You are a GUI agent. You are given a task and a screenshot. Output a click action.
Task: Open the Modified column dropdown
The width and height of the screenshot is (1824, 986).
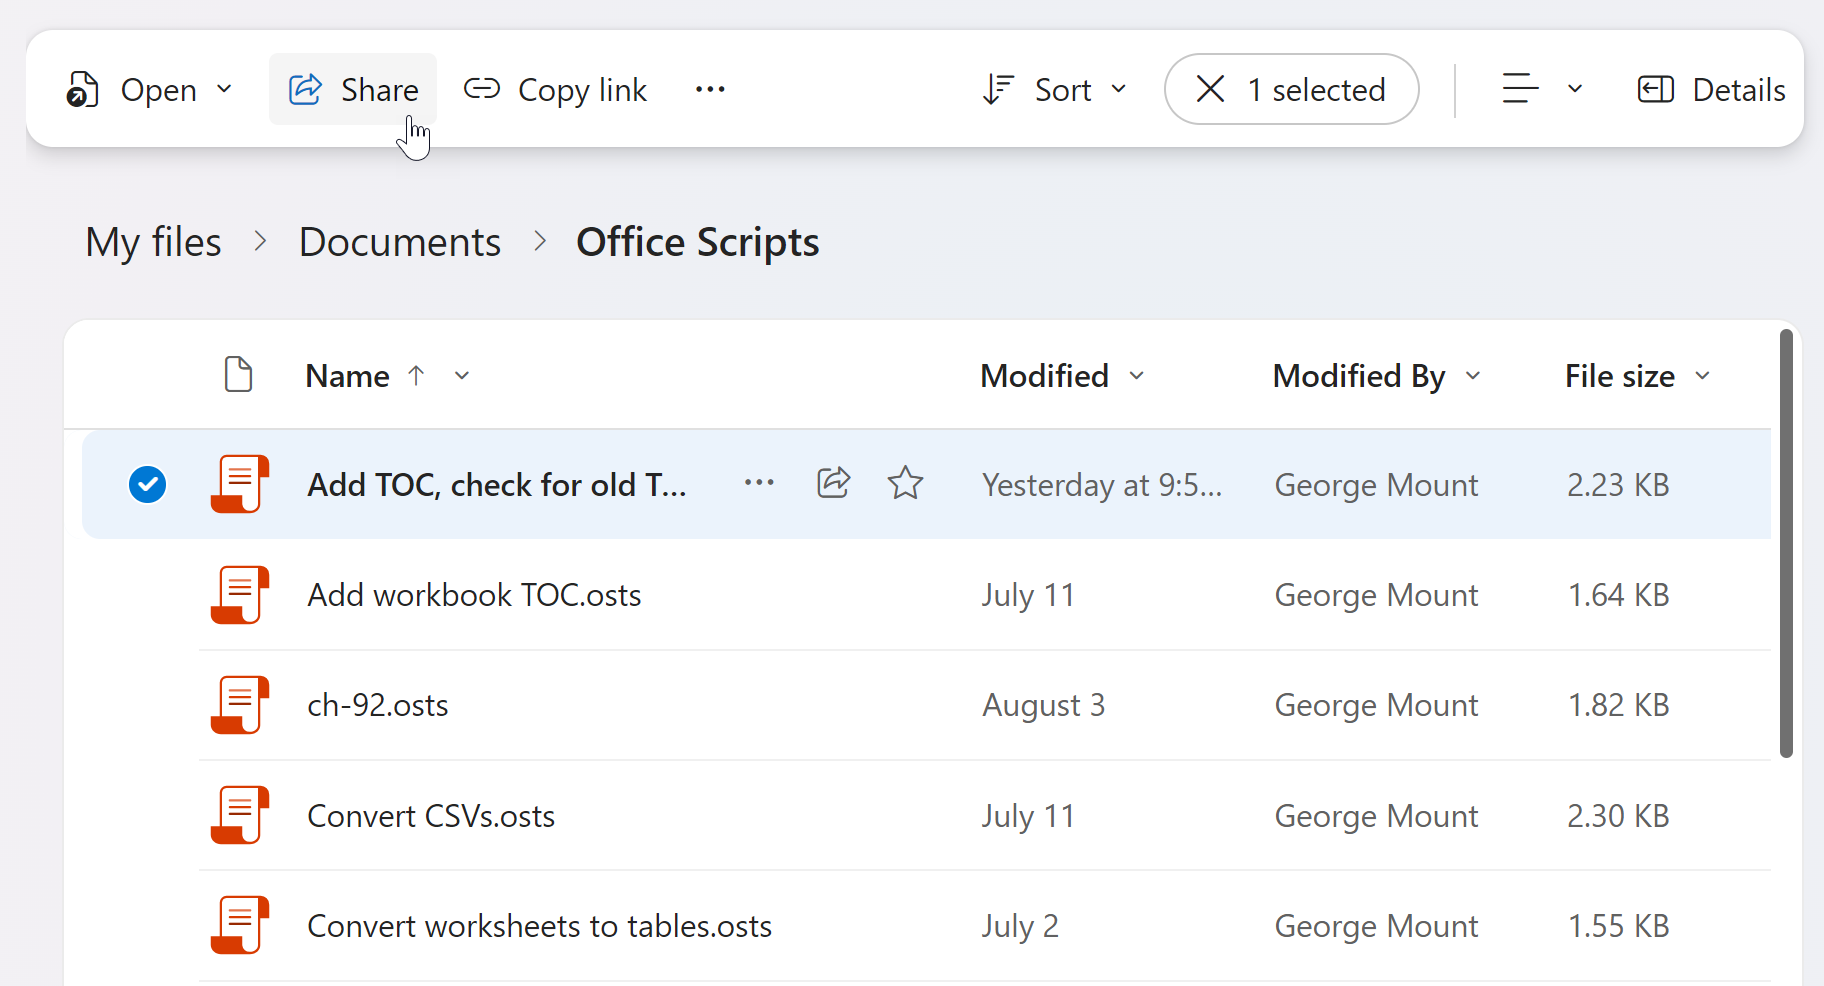pos(1136,376)
